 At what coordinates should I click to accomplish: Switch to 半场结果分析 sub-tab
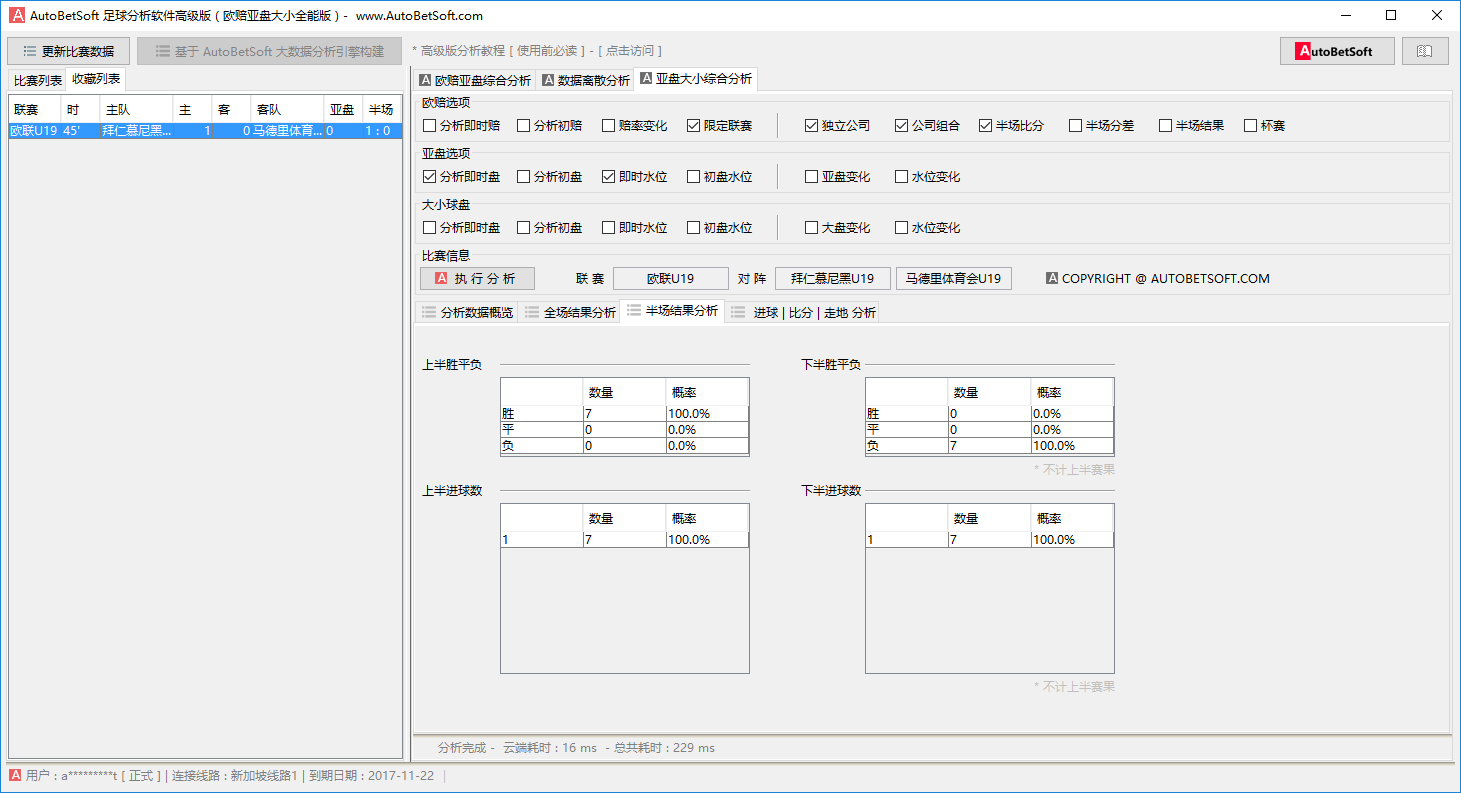672,311
